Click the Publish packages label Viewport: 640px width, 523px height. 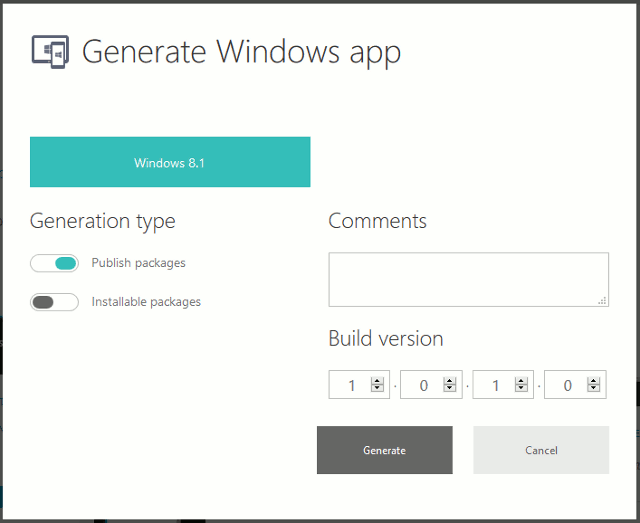pyautogui.click(x=138, y=263)
